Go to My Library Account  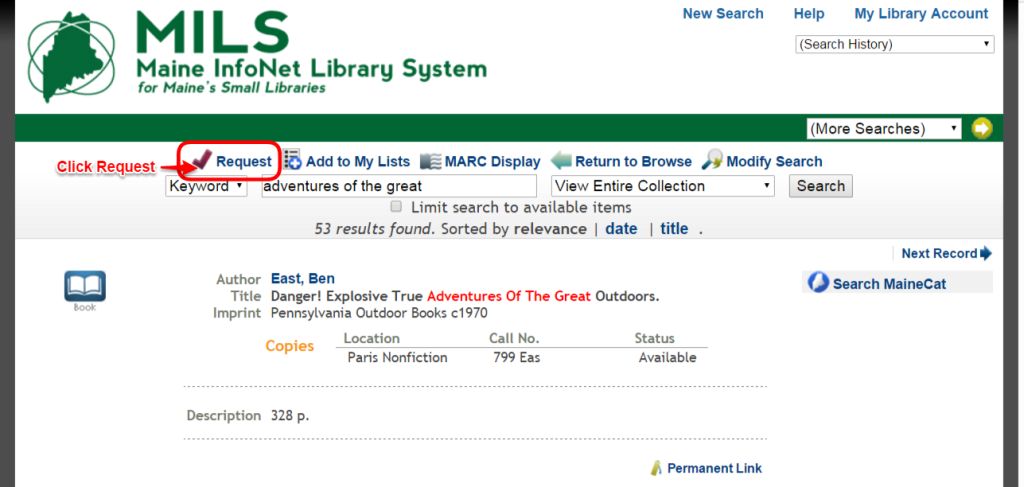pos(921,14)
